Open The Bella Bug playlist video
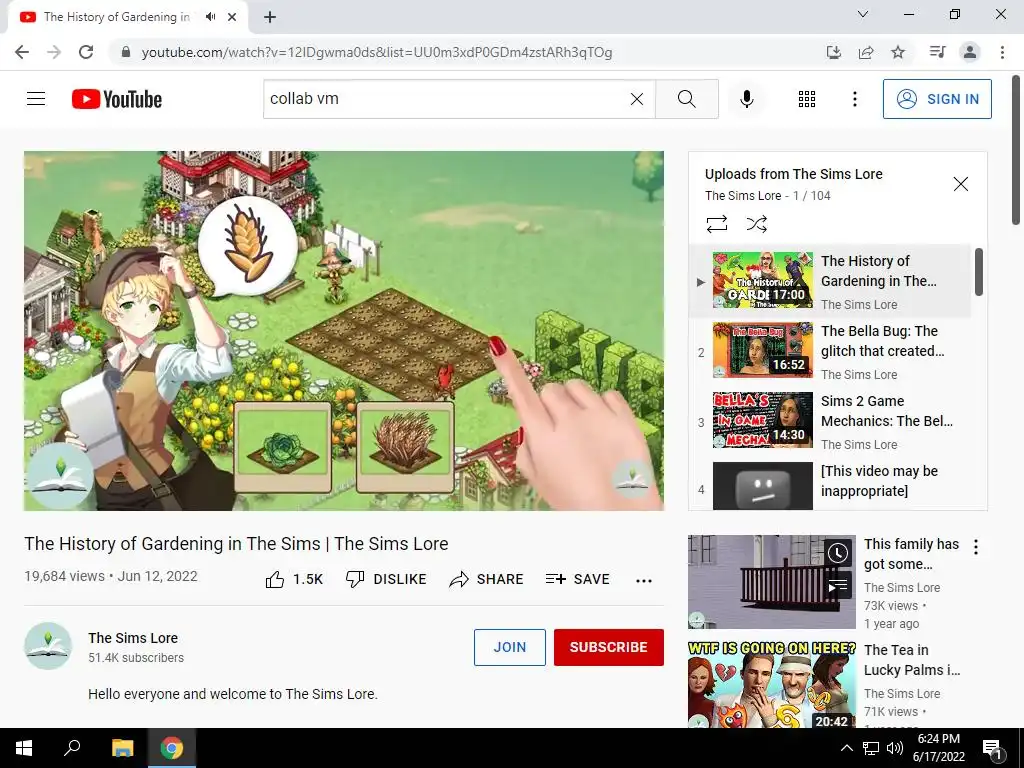1024x768 pixels. click(829, 351)
